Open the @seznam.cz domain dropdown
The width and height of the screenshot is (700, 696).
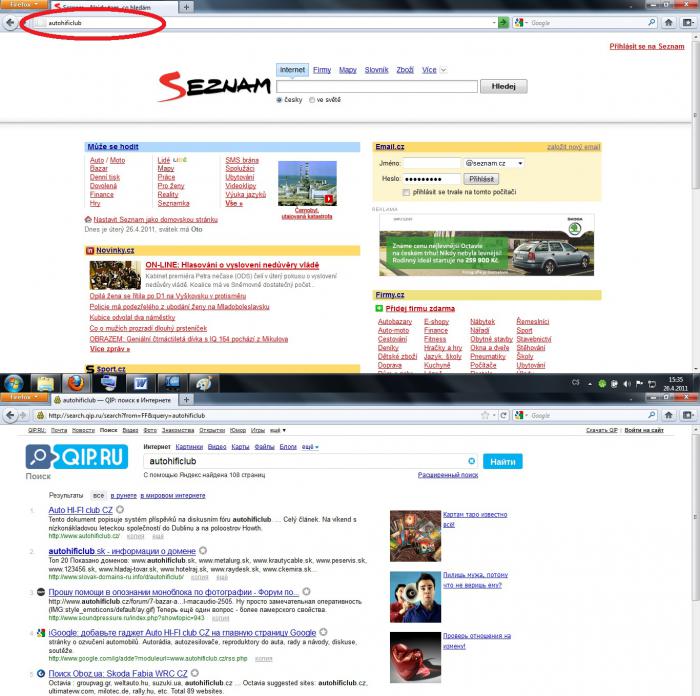[520, 163]
